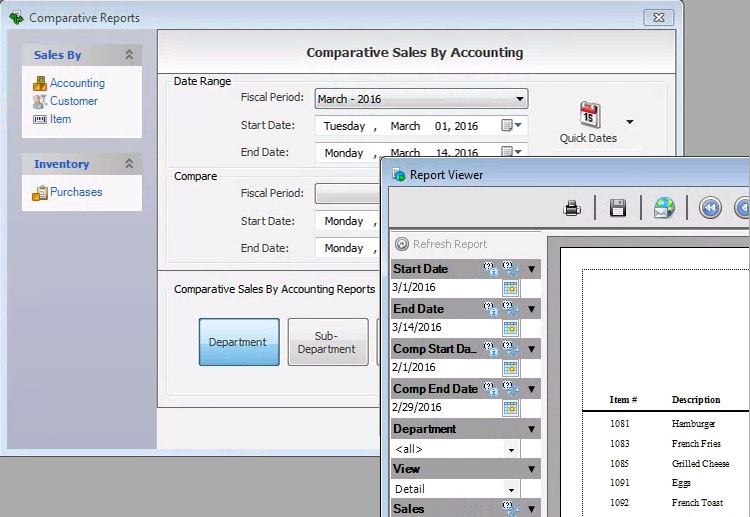Collapse the Inventory panel
The height and width of the screenshot is (517, 750).
pyautogui.click(x=129, y=164)
